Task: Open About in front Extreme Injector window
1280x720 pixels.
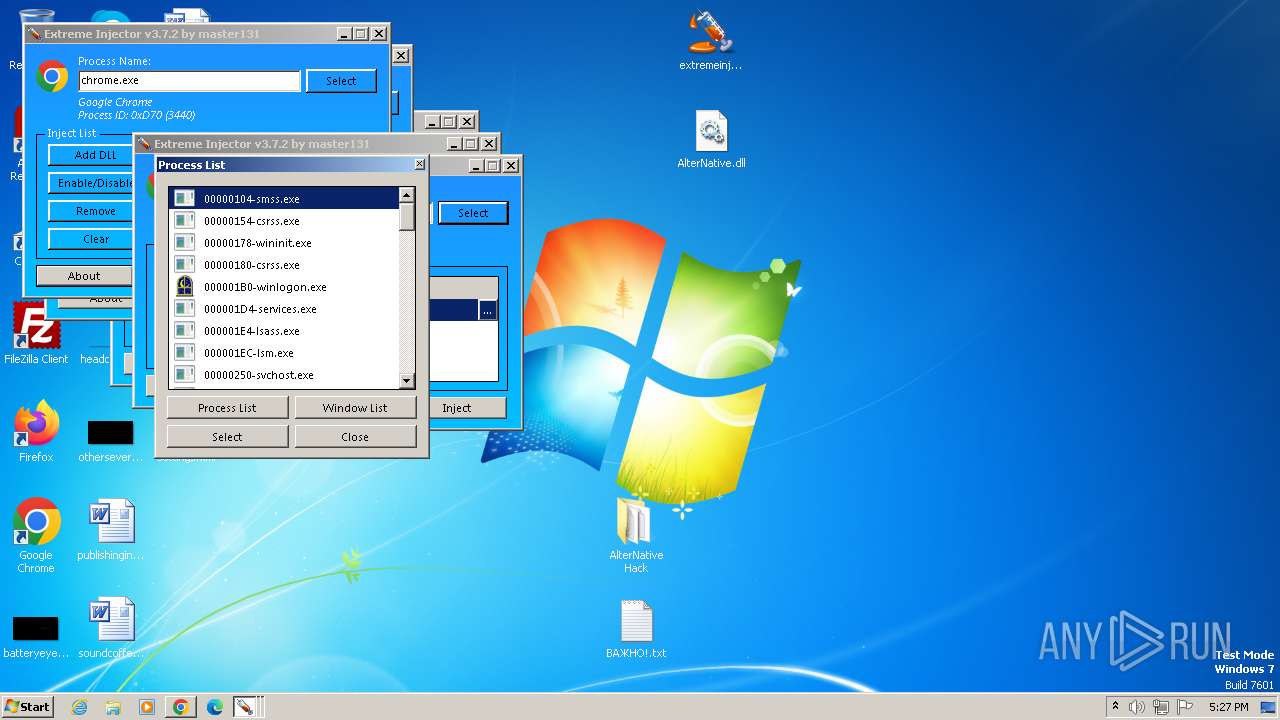Action: 84,276
